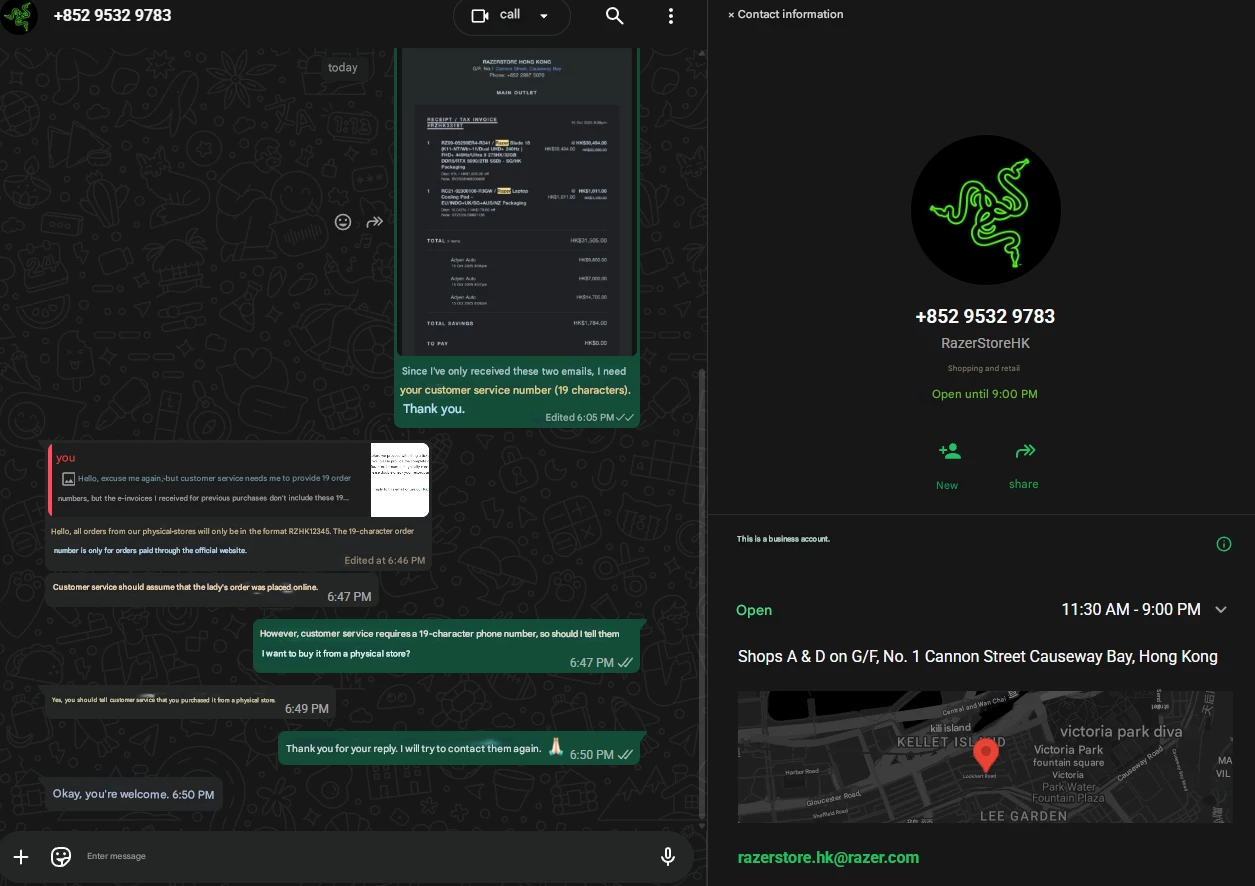Screen dimensions: 1255x886
Task: Click the 'Shopping and retail' category text
Action: (984, 369)
